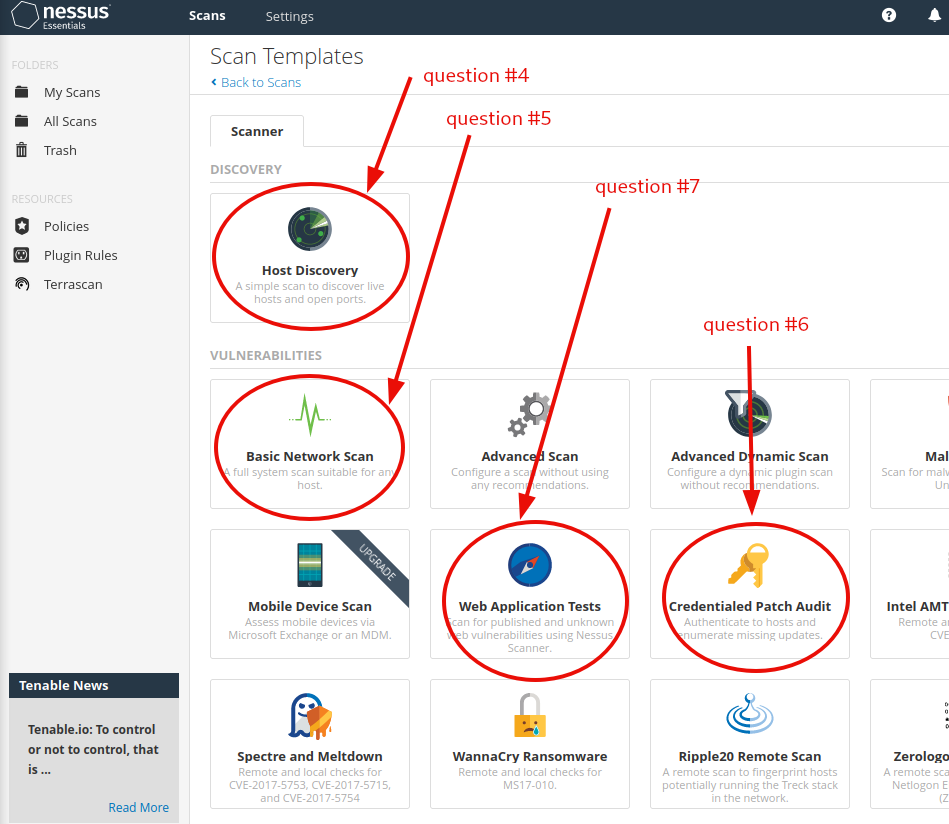Select the Credentialed Patch Audit keys icon

tap(748, 565)
